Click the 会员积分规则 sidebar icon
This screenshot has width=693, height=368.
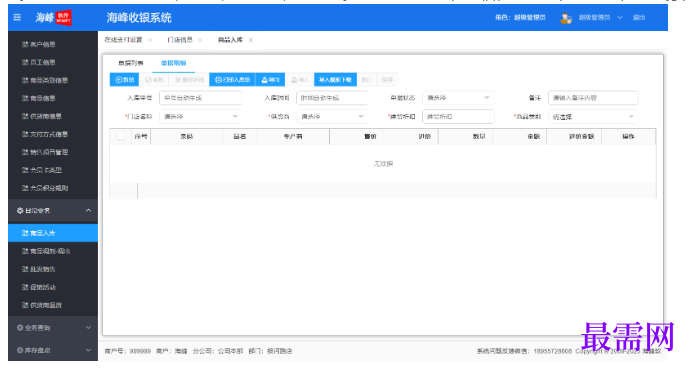(x=25, y=188)
